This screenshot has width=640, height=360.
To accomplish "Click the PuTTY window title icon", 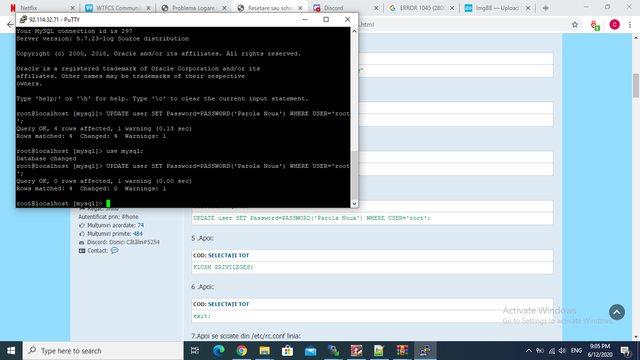I will click(23, 19).
